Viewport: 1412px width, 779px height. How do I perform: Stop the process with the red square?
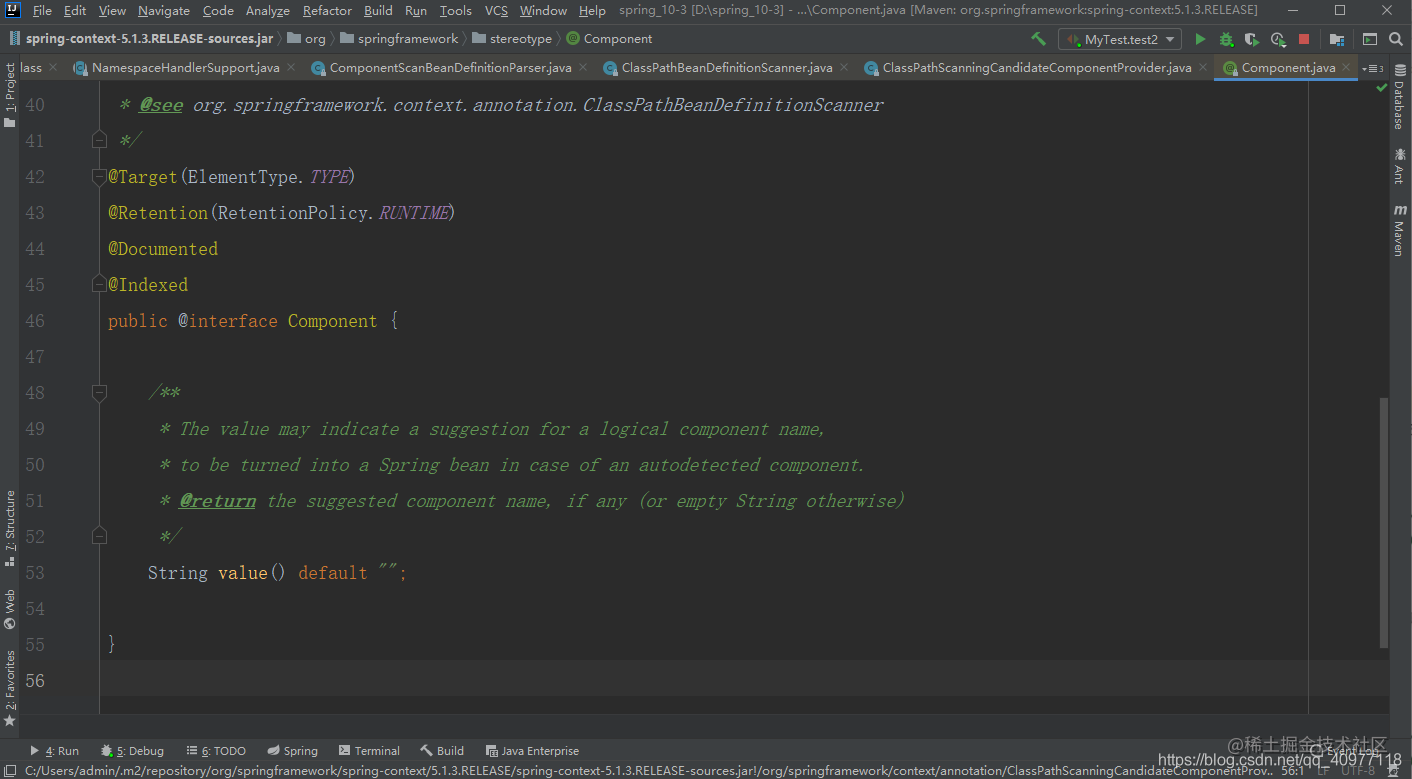(1304, 39)
